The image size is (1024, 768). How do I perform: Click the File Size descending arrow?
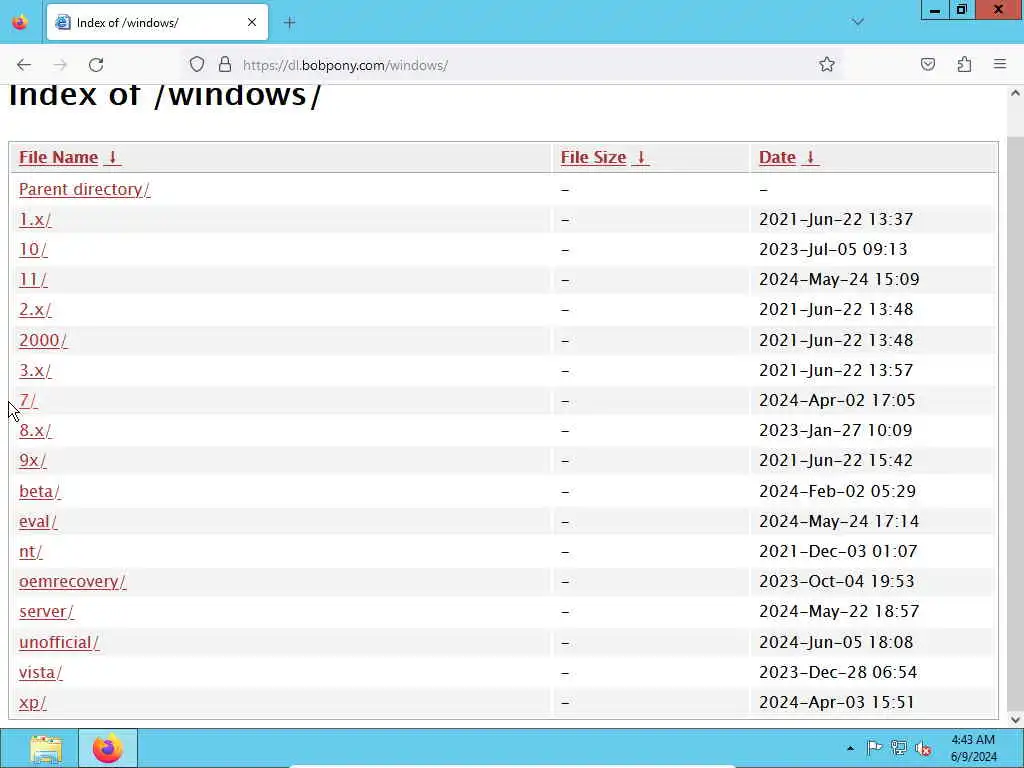(x=641, y=157)
